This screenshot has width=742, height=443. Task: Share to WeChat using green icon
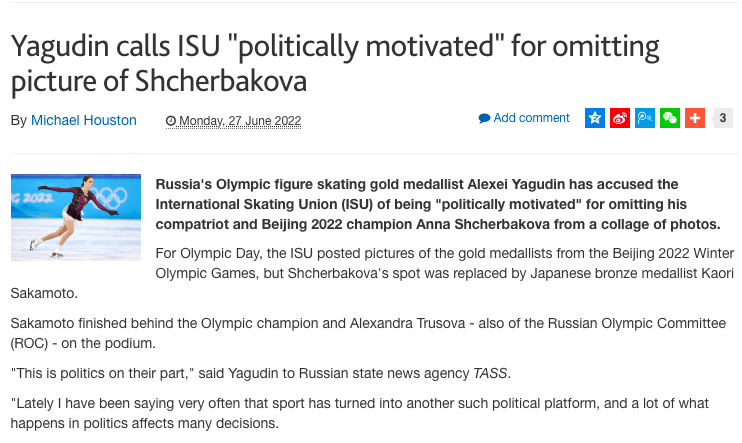(x=670, y=118)
